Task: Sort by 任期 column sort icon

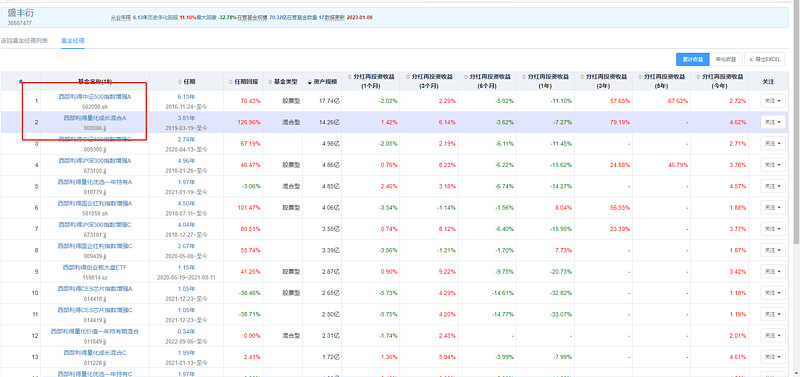Action: pyautogui.click(x=180, y=82)
